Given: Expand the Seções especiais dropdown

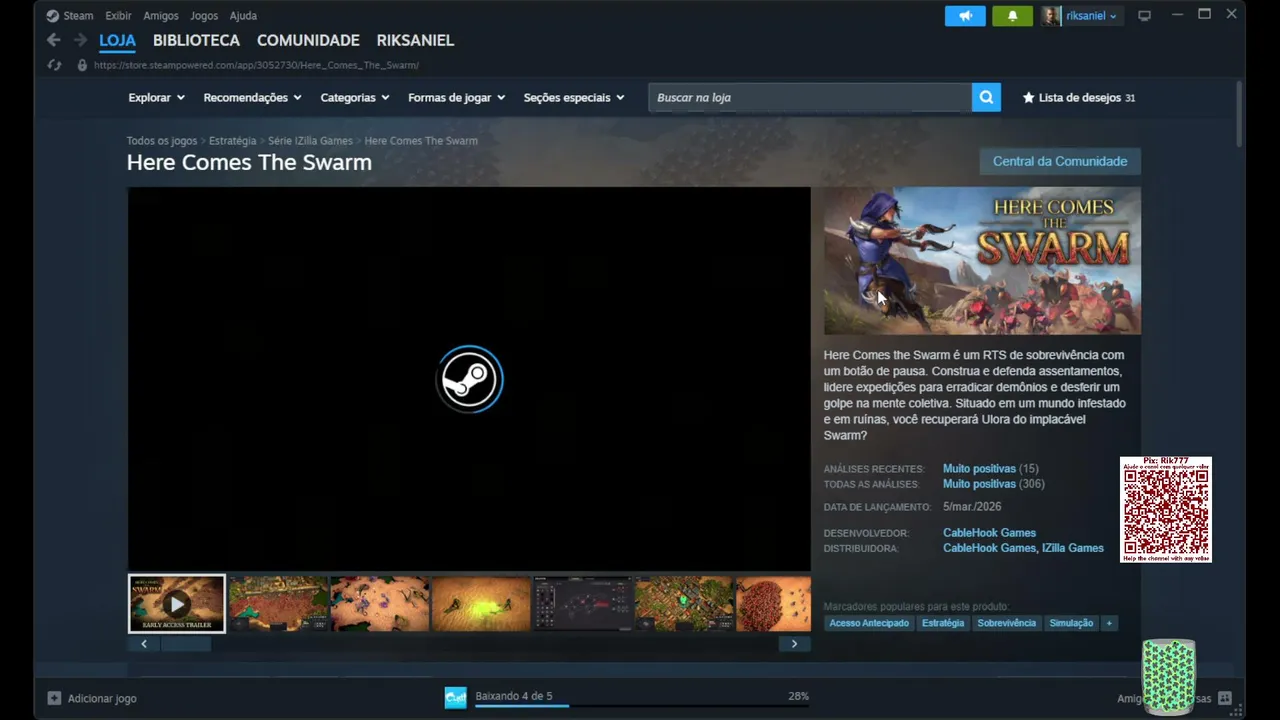Looking at the screenshot, I should point(574,97).
